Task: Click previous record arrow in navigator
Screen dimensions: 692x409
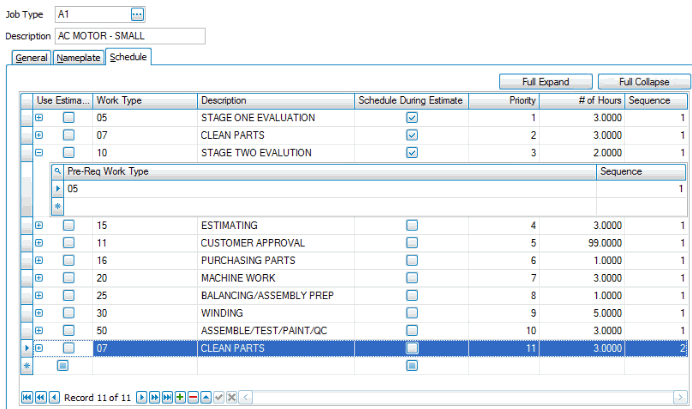Action: (52, 398)
